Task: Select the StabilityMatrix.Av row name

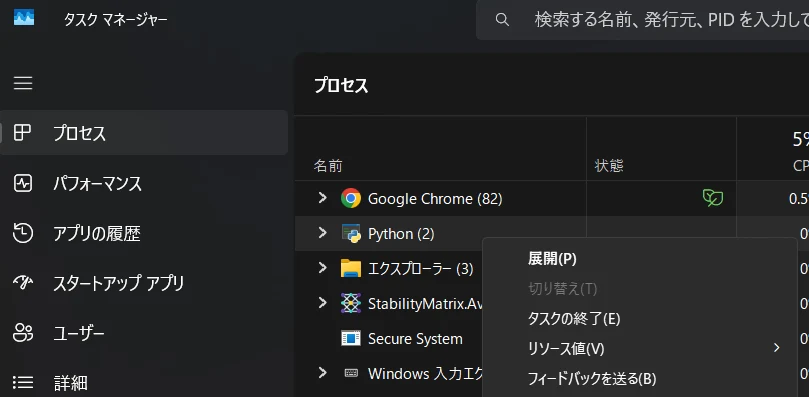Action: pos(425,304)
